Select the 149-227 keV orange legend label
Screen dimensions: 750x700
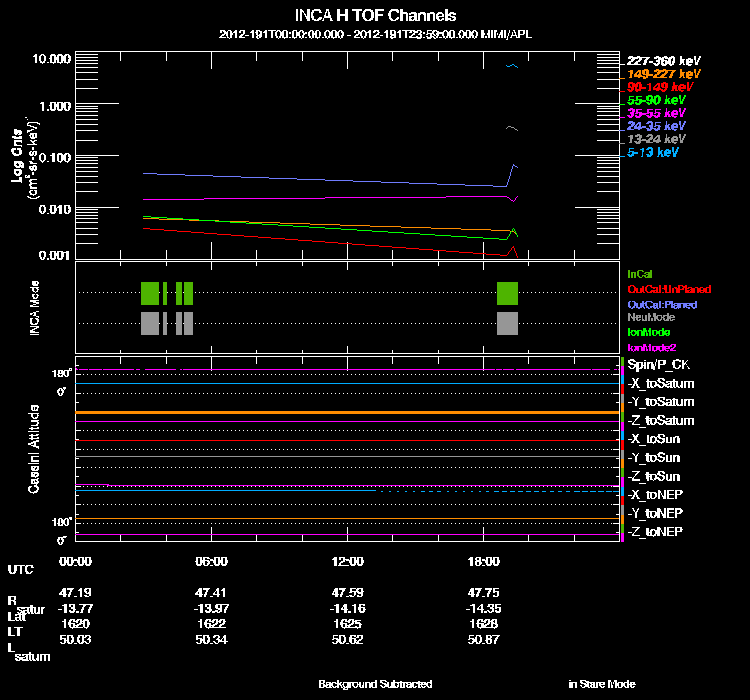tap(665, 74)
